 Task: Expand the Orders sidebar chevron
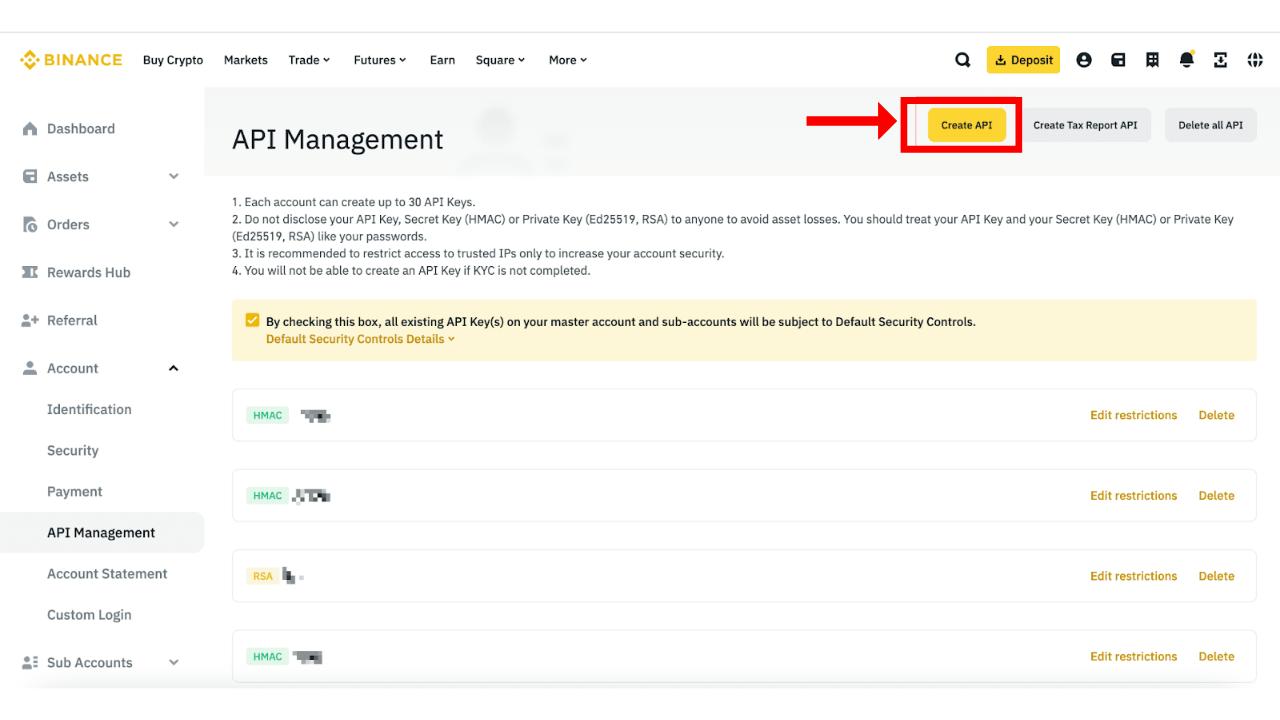tap(174, 225)
